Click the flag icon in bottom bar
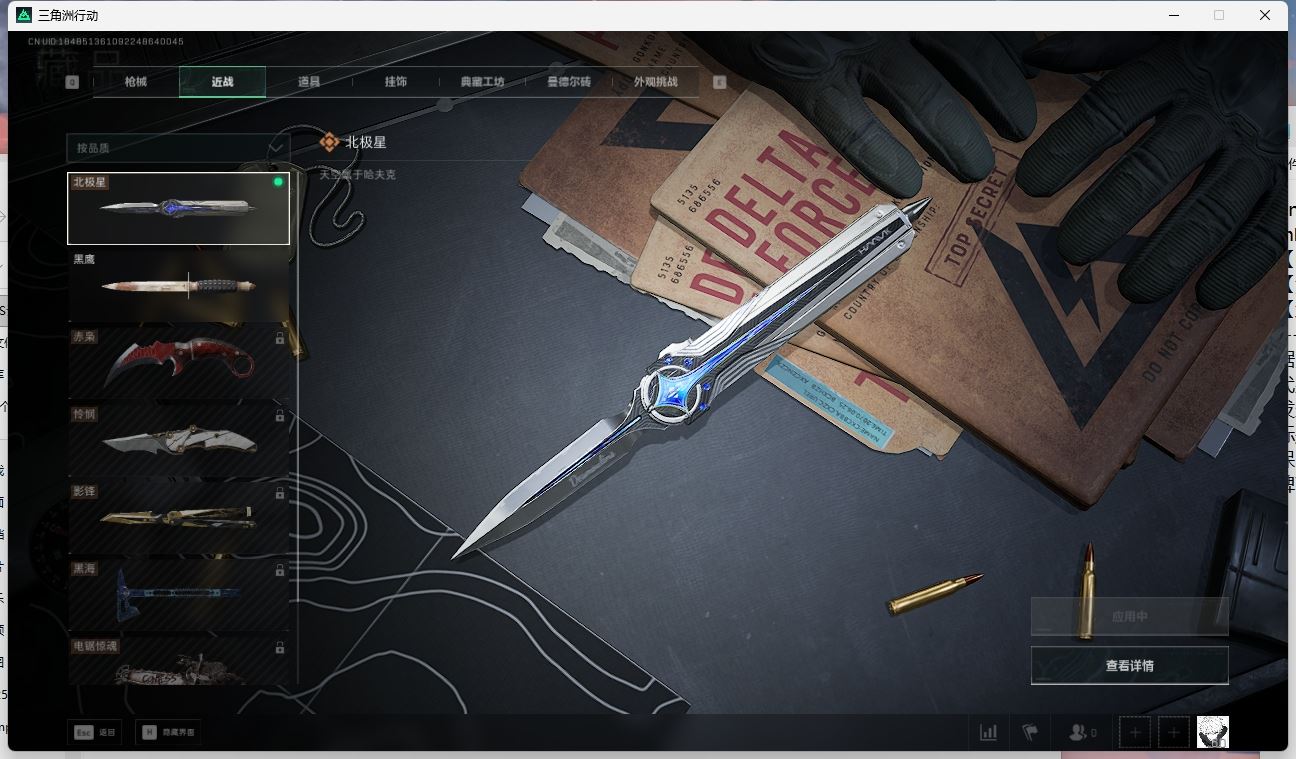 [x=1030, y=732]
